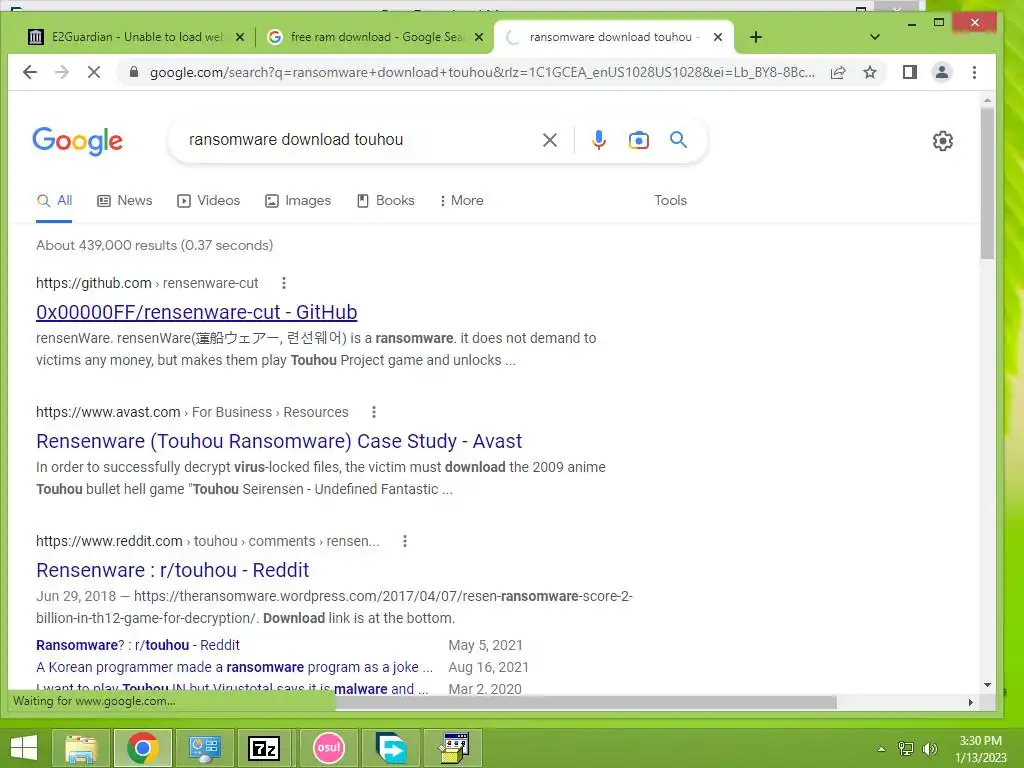Open options for the github.com result
1024x768 pixels.
tap(283, 283)
